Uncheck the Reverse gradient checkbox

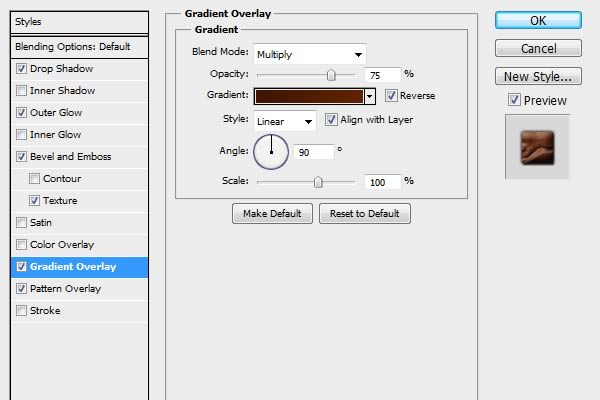click(391, 96)
